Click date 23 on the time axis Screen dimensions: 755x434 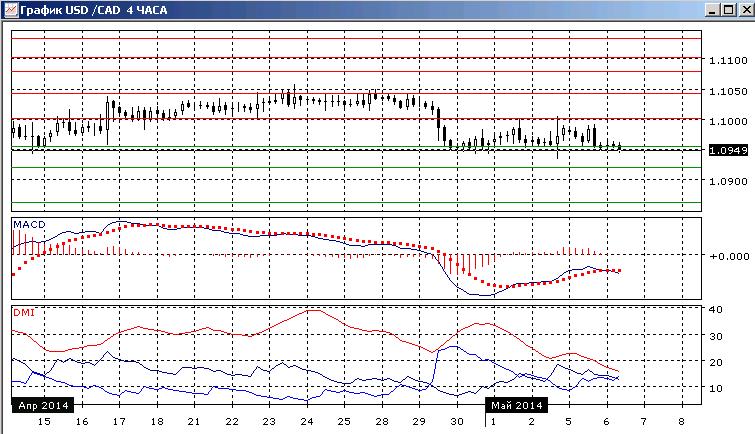pyautogui.click(x=269, y=422)
